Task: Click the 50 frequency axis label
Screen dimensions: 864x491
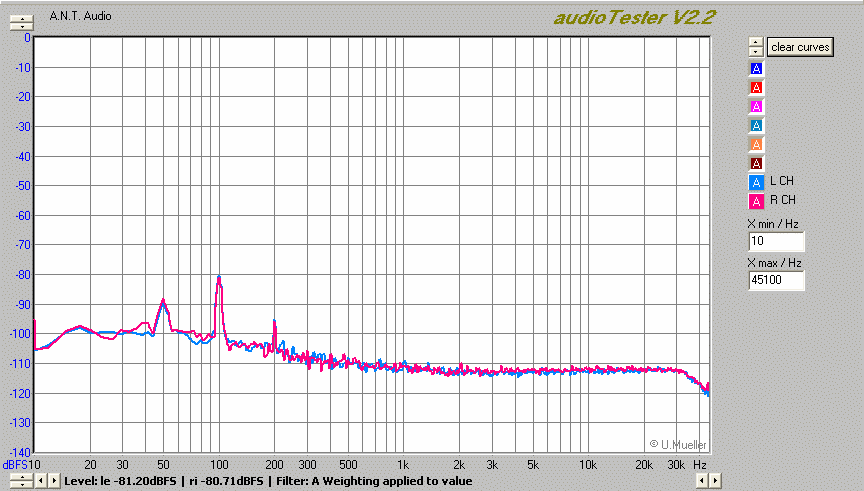Action: [163, 465]
